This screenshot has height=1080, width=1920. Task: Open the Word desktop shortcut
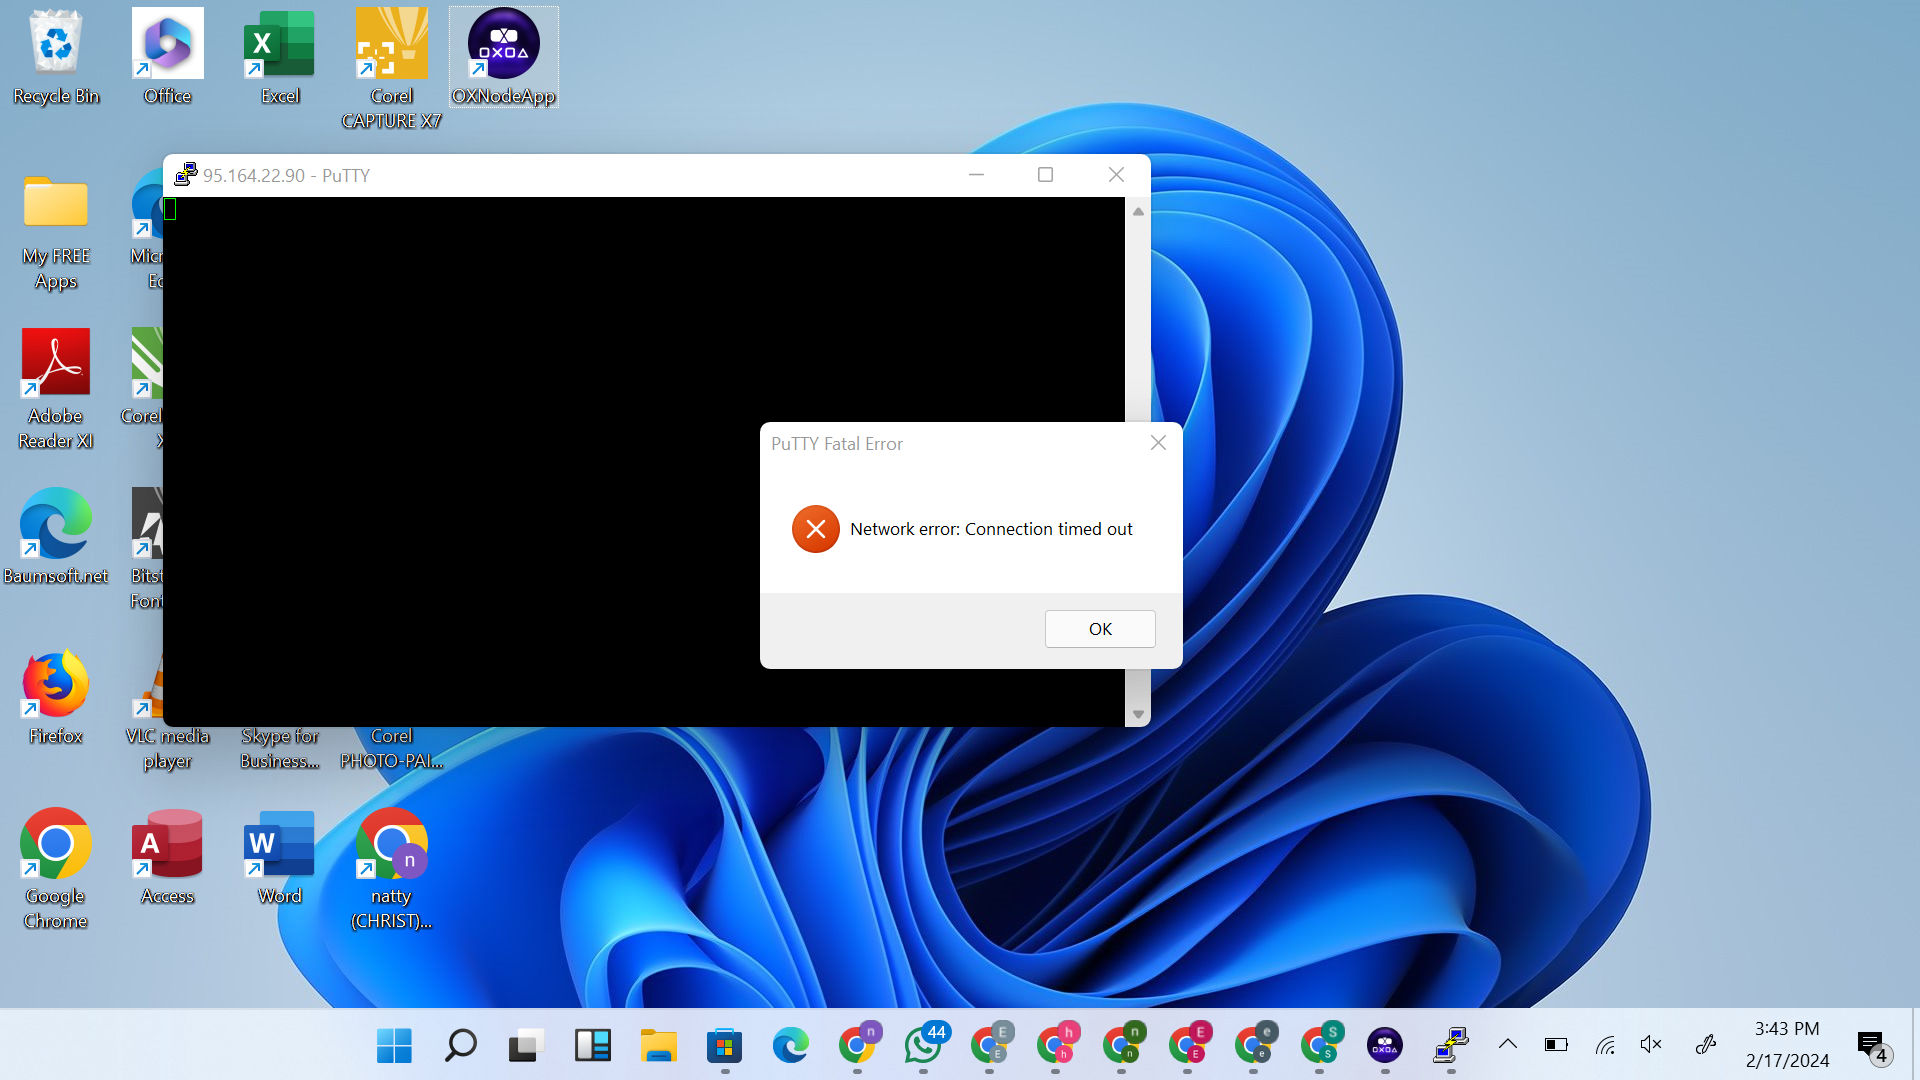tap(280, 857)
